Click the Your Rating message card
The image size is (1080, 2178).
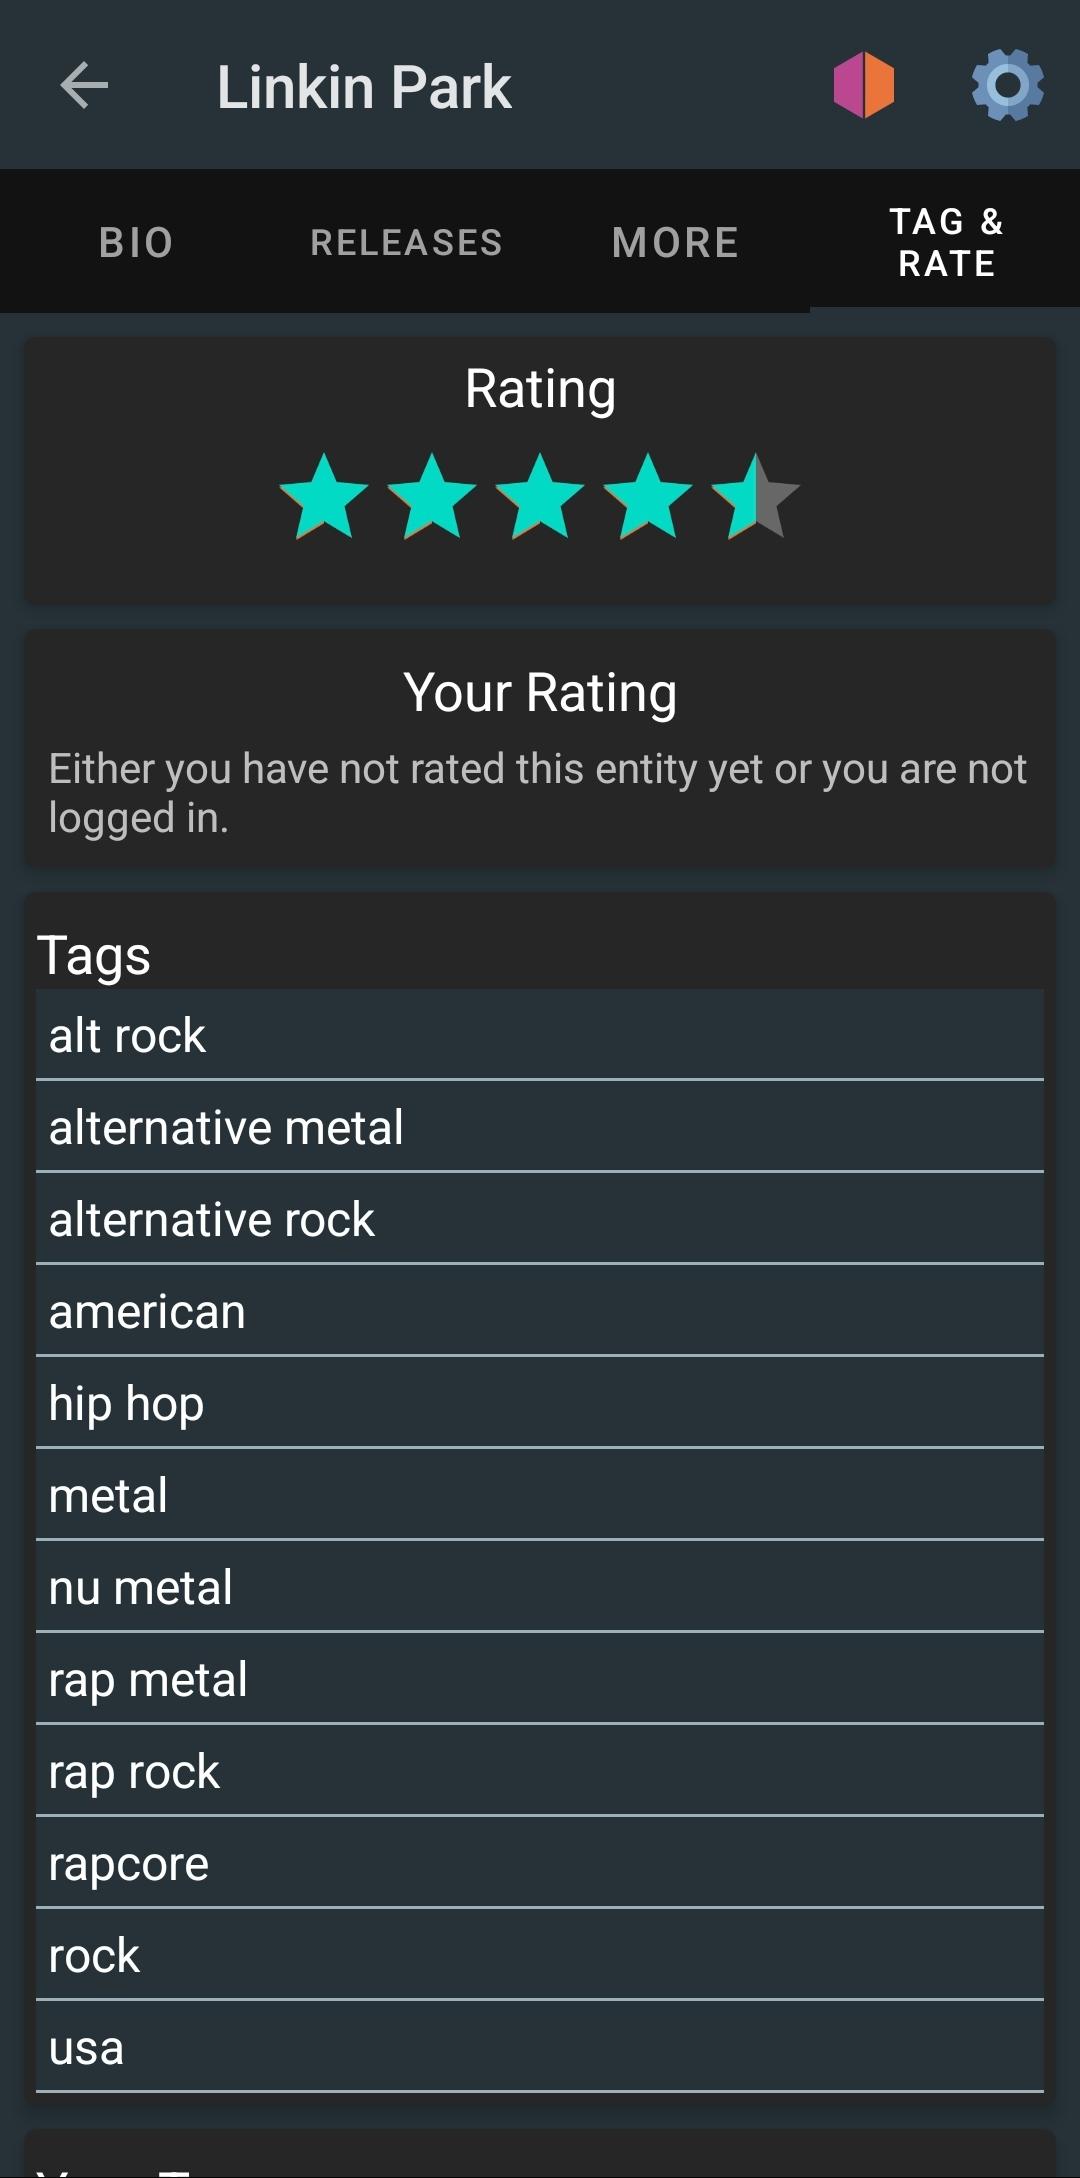point(540,750)
